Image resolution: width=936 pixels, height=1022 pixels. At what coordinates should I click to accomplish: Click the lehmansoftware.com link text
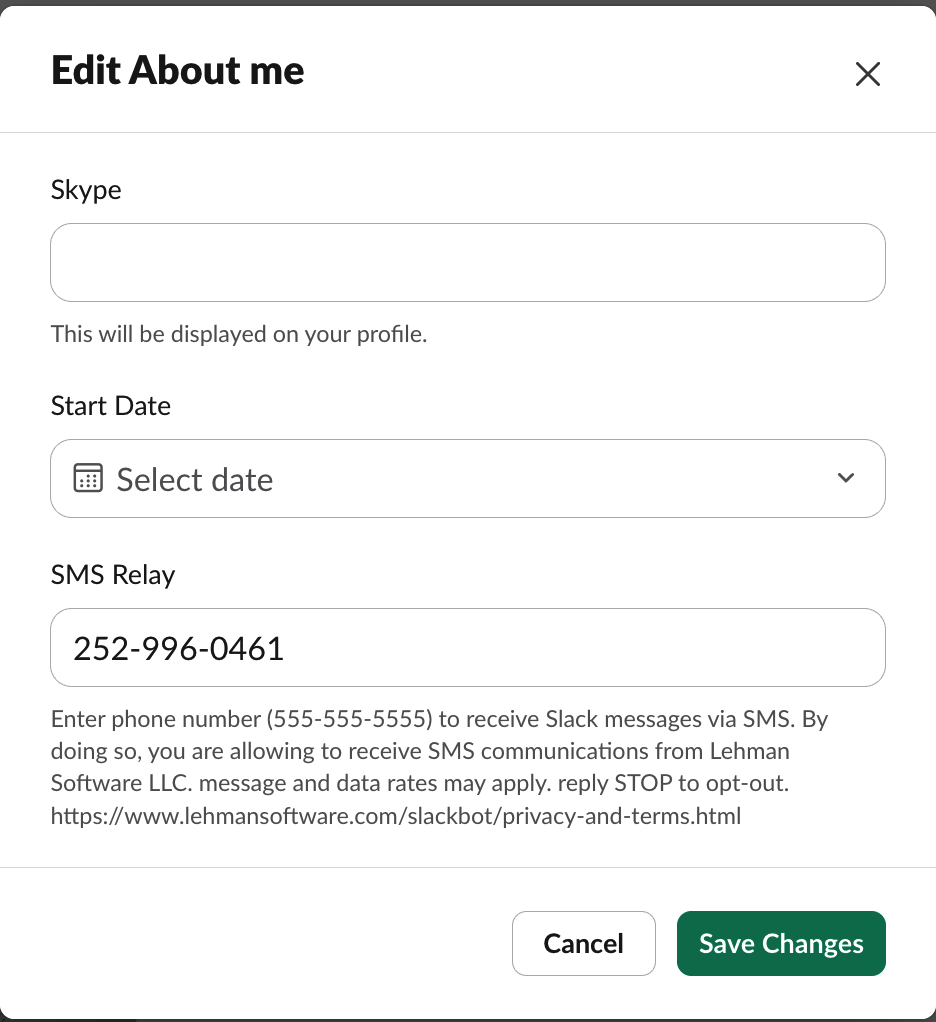[395, 815]
